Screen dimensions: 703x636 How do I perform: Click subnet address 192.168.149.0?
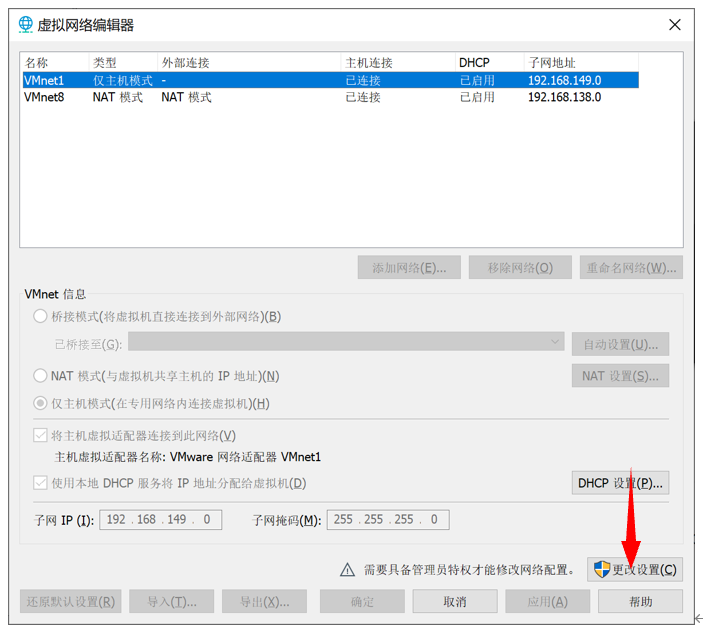tap(564, 81)
